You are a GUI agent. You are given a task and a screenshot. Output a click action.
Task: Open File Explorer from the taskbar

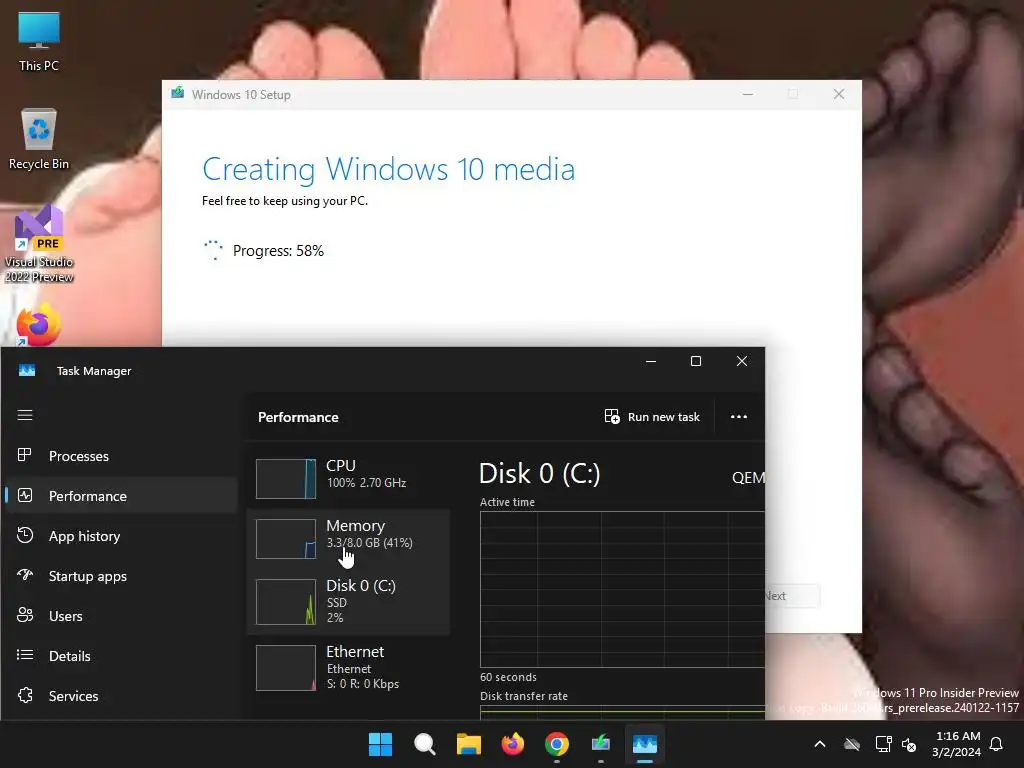tap(468, 744)
